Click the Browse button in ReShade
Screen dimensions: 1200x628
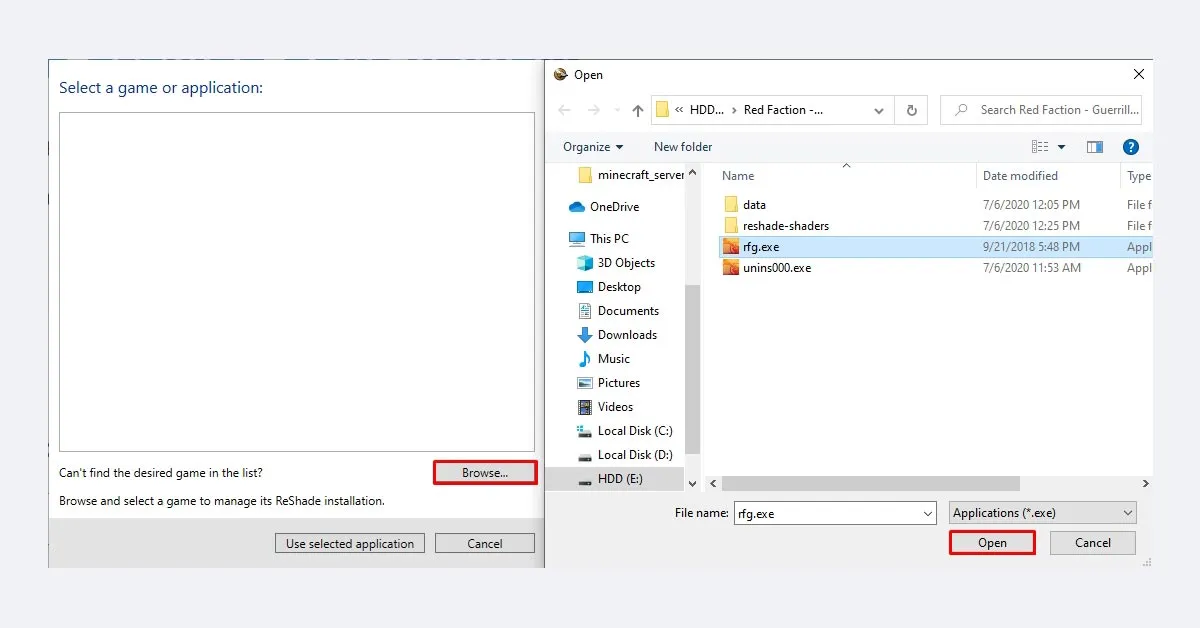(484, 472)
